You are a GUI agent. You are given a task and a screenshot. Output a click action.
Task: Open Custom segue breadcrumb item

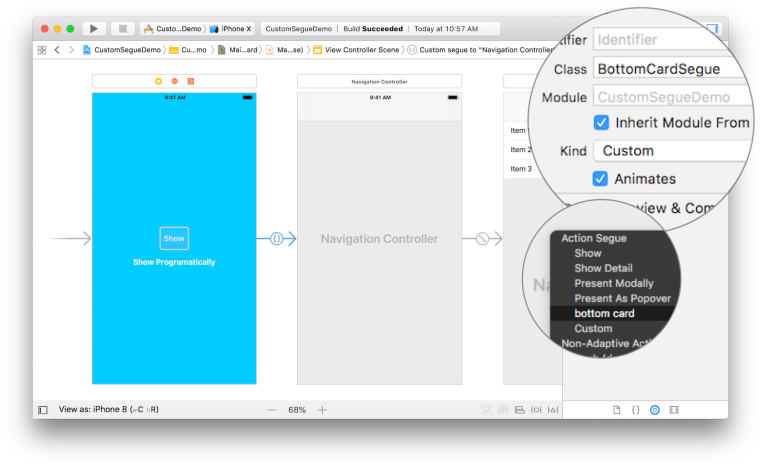point(480,50)
